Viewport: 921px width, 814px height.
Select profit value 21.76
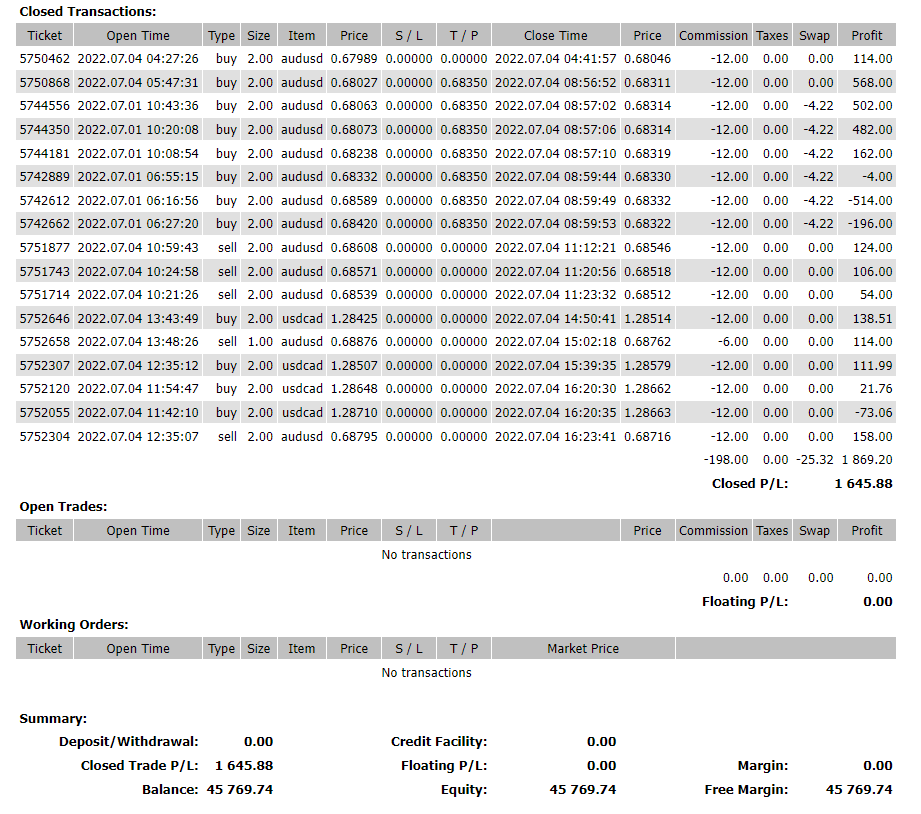pos(876,389)
